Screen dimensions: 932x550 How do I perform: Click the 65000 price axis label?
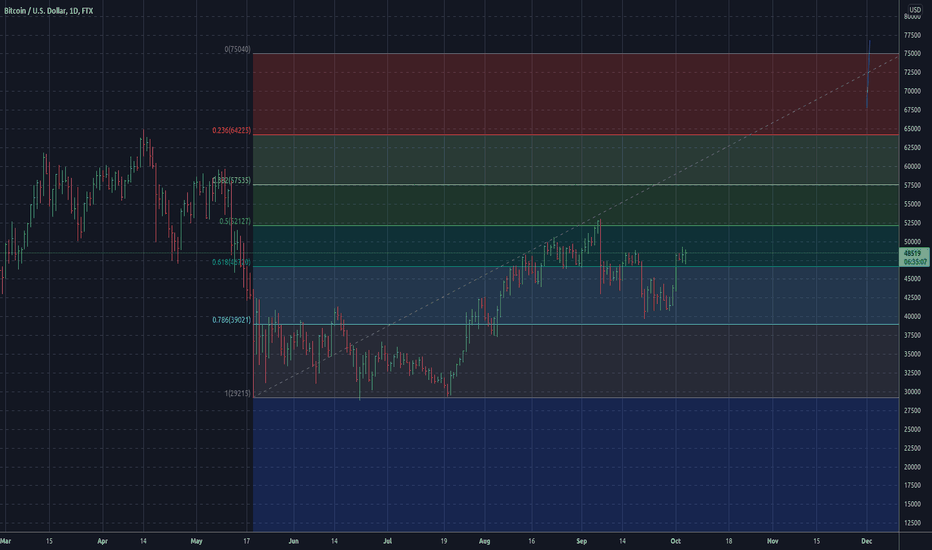(x=912, y=128)
